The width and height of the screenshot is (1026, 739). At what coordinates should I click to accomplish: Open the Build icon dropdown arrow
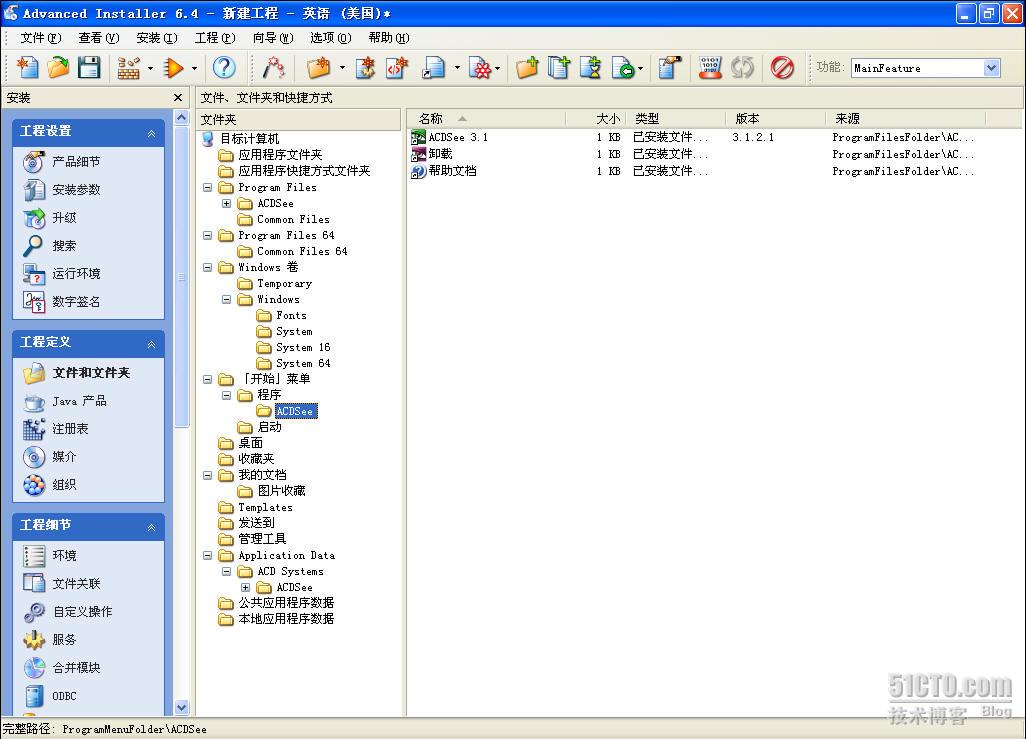(x=150, y=68)
